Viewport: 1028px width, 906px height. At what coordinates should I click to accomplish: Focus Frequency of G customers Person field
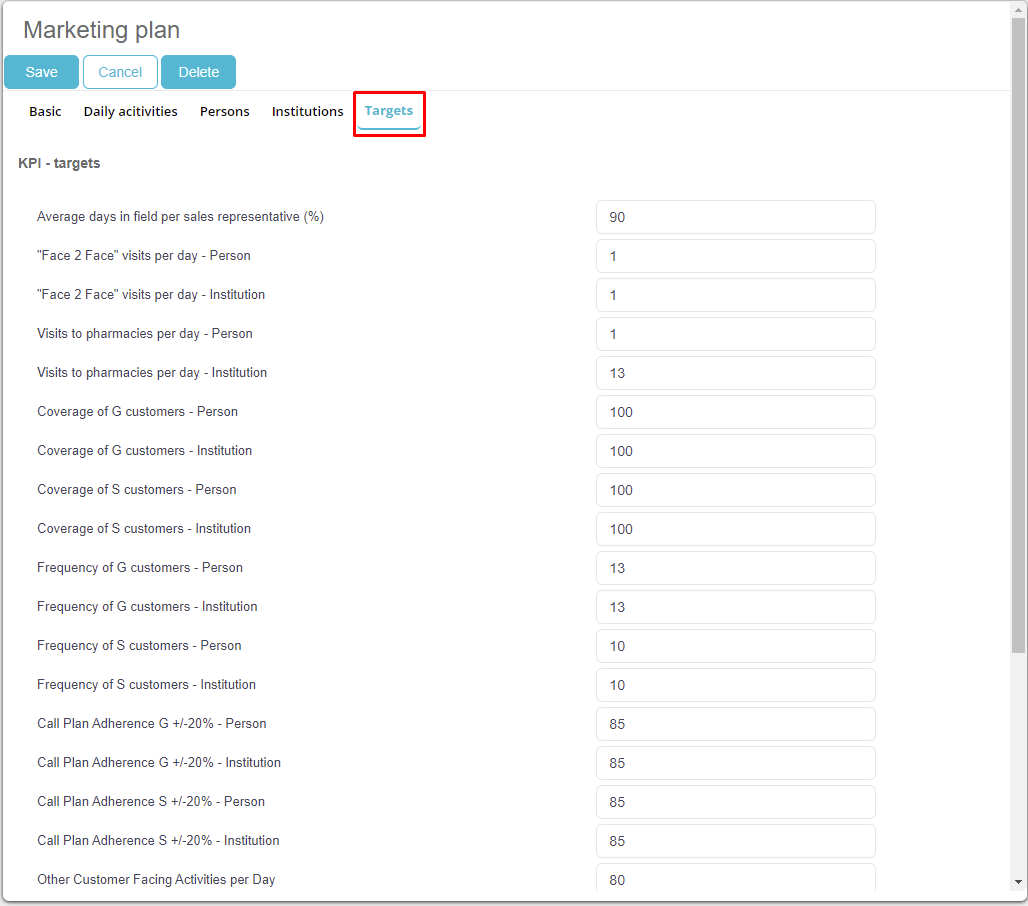tap(735, 568)
